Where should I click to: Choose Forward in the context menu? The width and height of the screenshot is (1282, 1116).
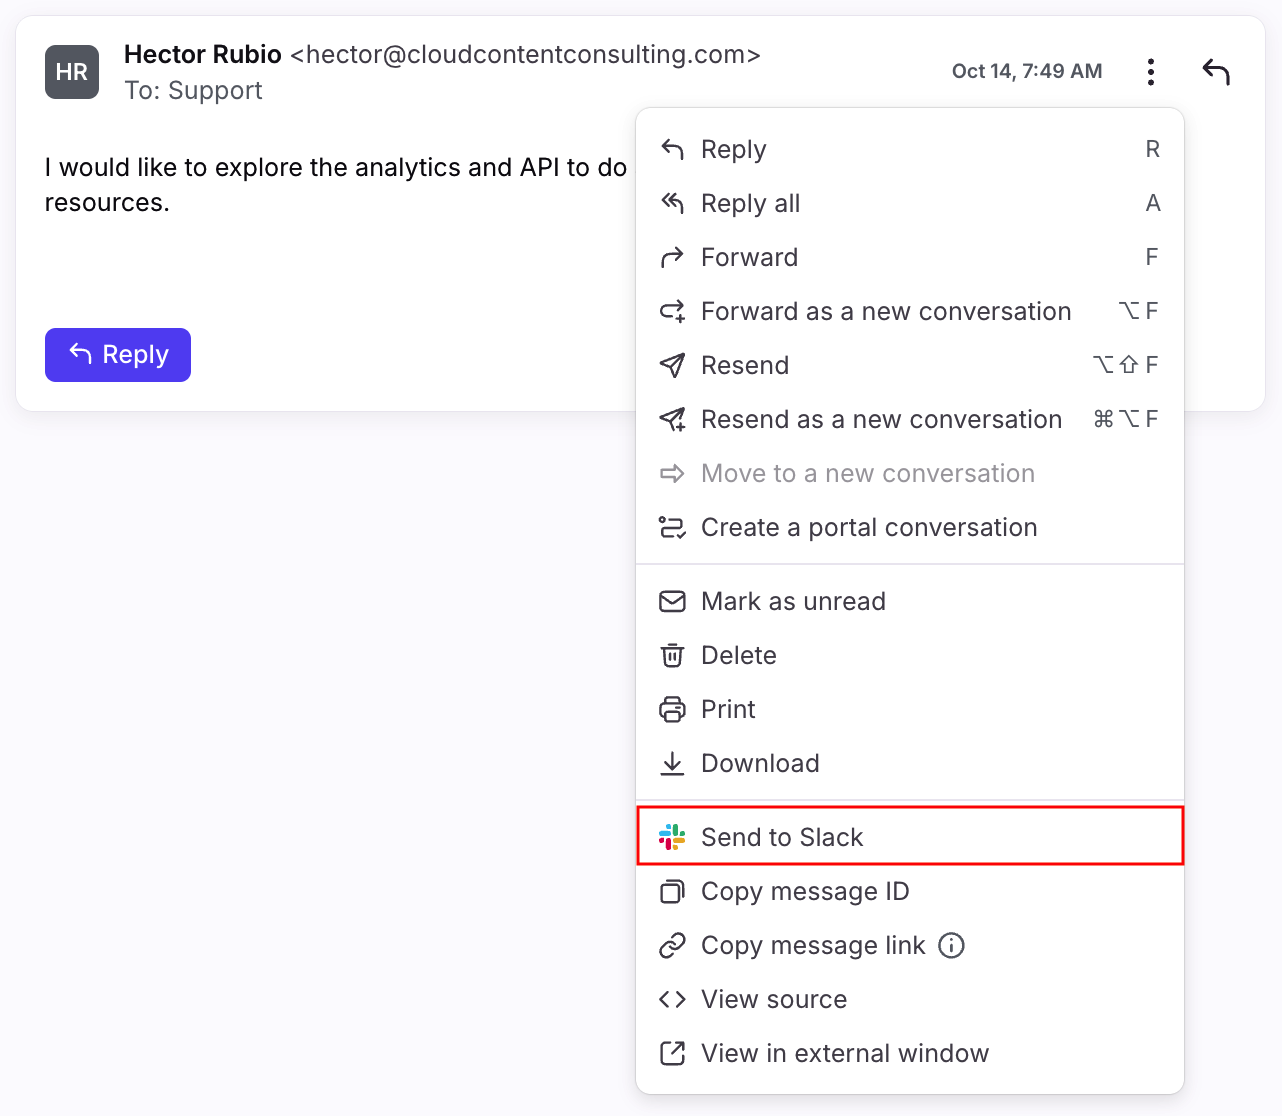(x=749, y=257)
